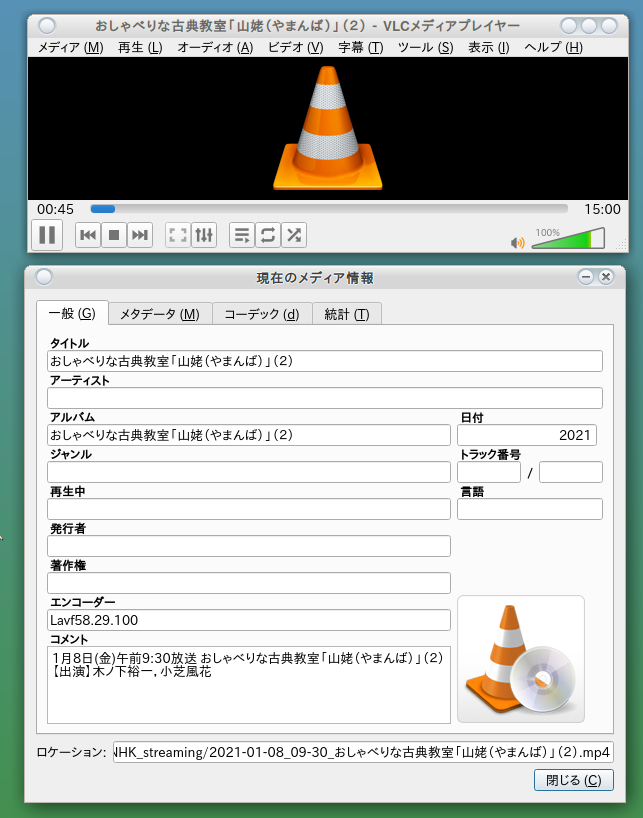643x818 pixels.
Task: Select the 一般 (G) tab
Action: (72, 313)
